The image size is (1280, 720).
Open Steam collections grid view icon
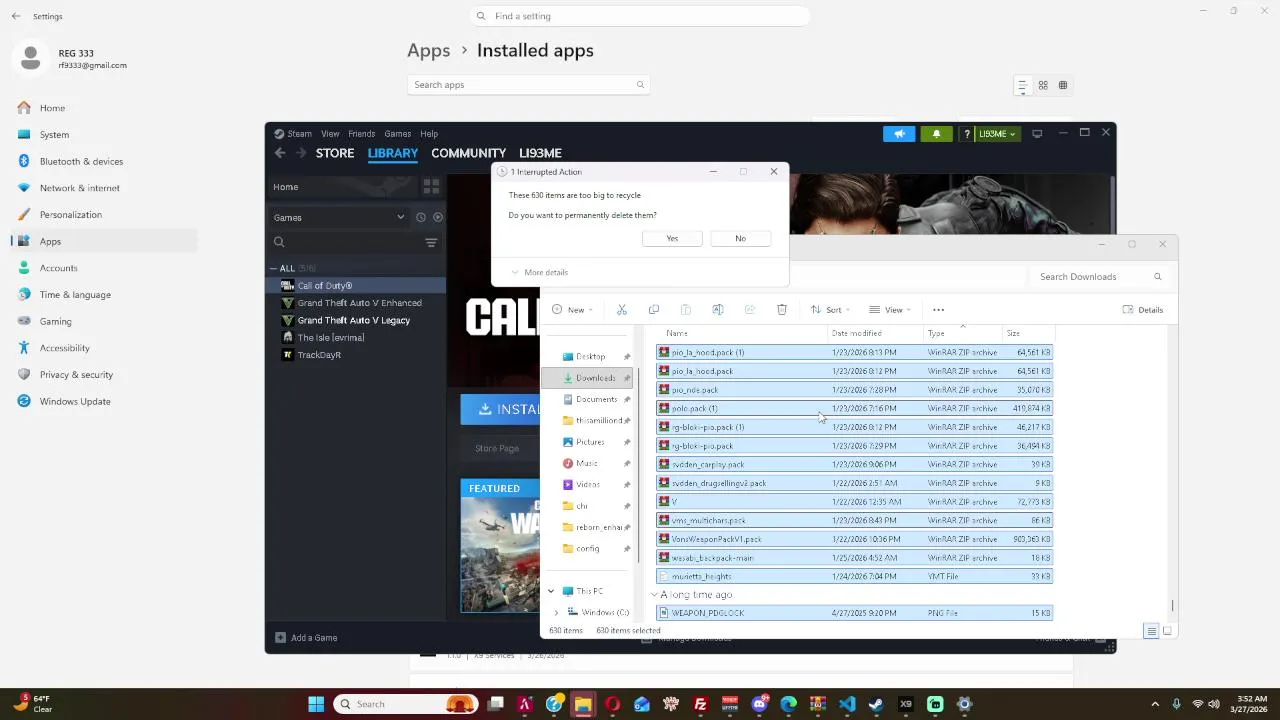tap(431, 186)
